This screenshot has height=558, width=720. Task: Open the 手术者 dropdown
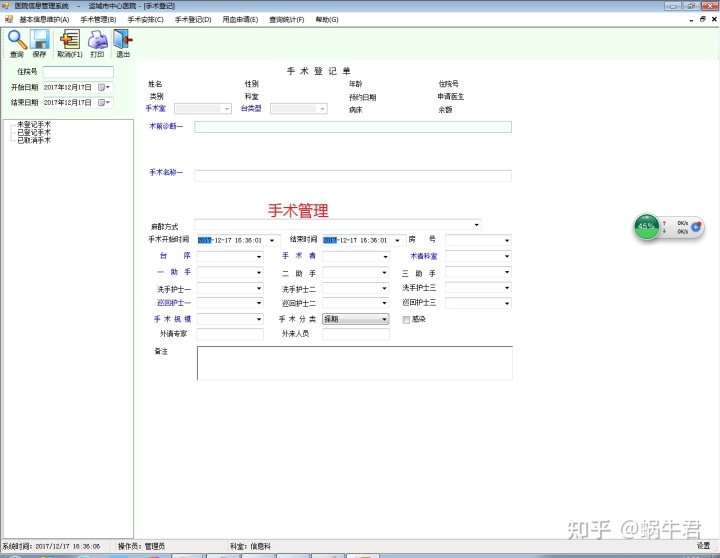coord(385,257)
